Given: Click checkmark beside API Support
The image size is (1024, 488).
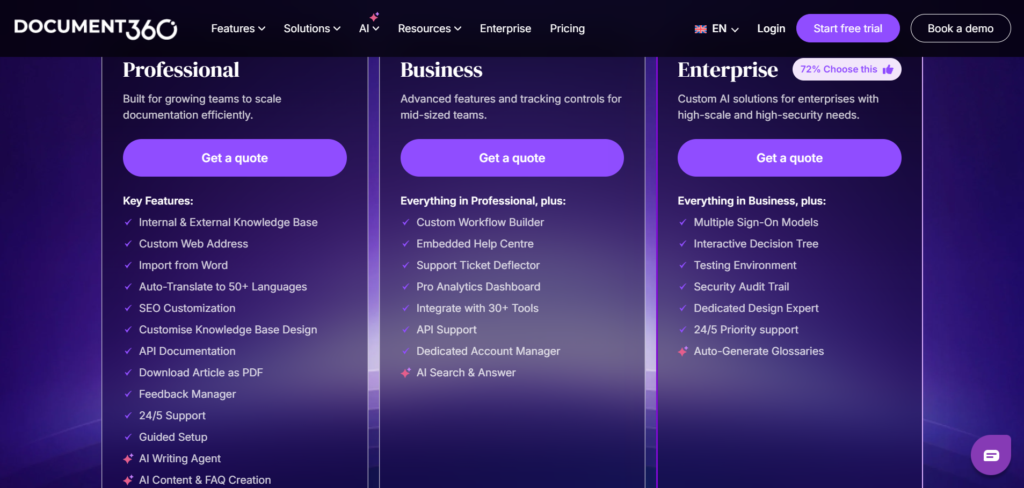Looking at the screenshot, I should click(x=406, y=330).
